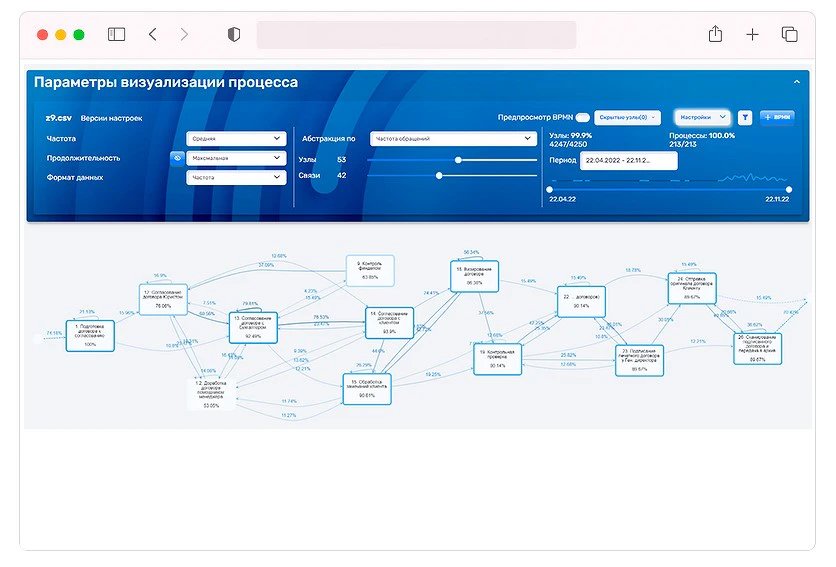Select node 12. Согласование договора Юристом

(163, 300)
